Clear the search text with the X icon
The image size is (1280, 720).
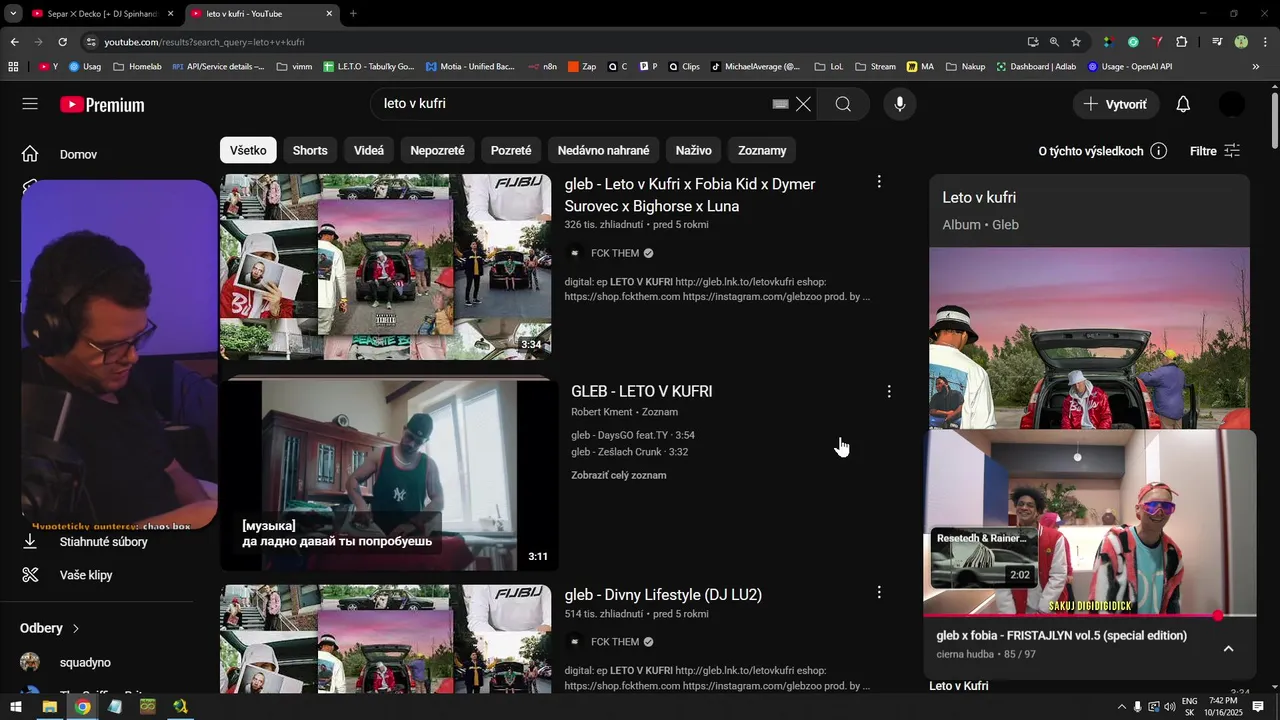[803, 104]
